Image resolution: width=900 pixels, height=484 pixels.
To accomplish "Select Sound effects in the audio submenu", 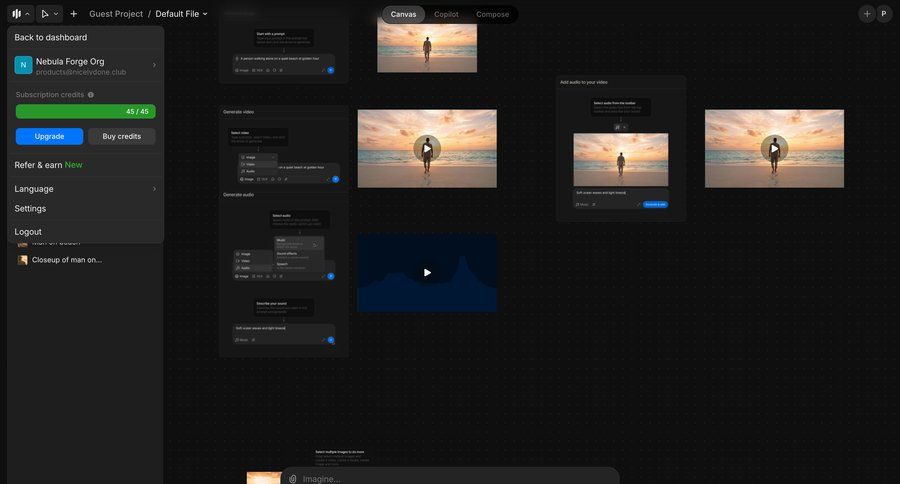I will click(x=298, y=255).
